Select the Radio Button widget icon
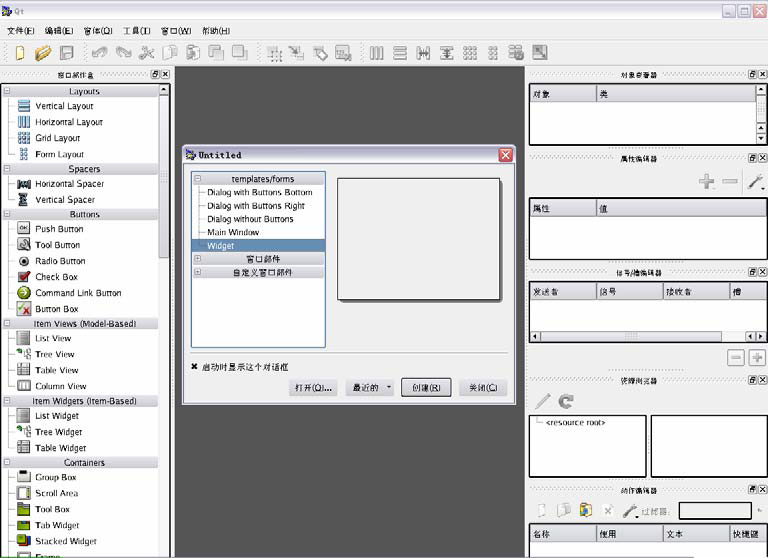The image size is (768, 558). (x=24, y=261)
